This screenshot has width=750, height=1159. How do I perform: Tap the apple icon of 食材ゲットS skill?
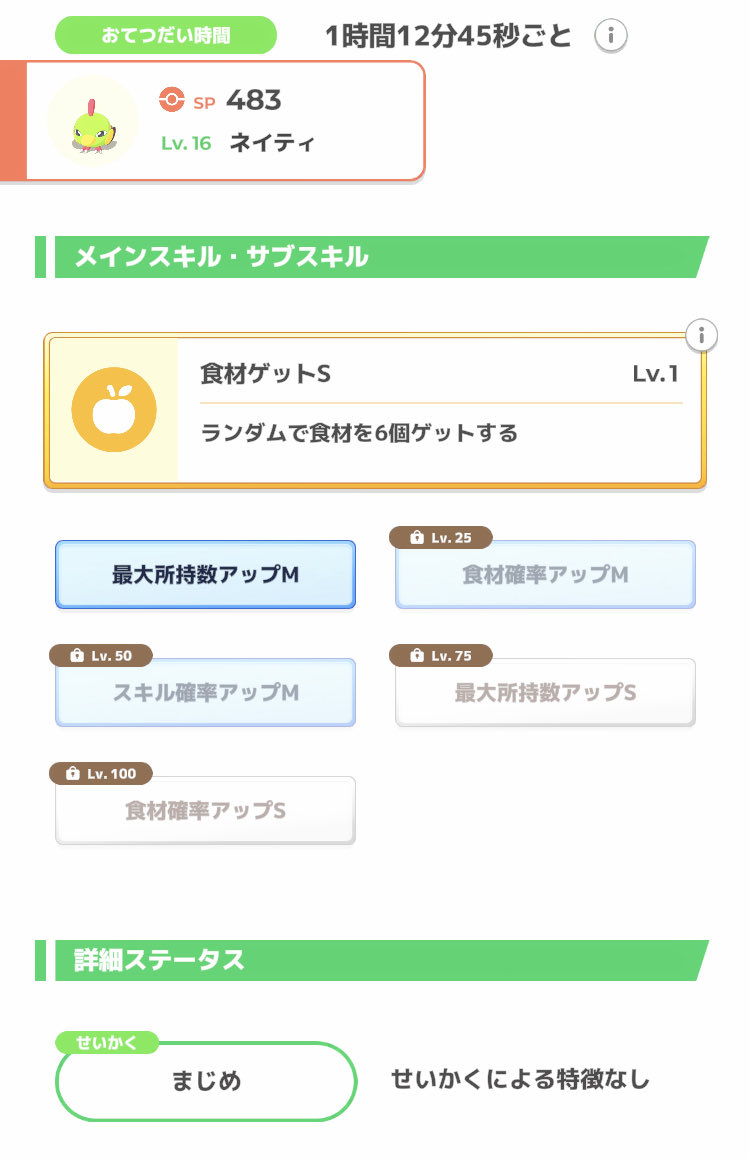112,409
